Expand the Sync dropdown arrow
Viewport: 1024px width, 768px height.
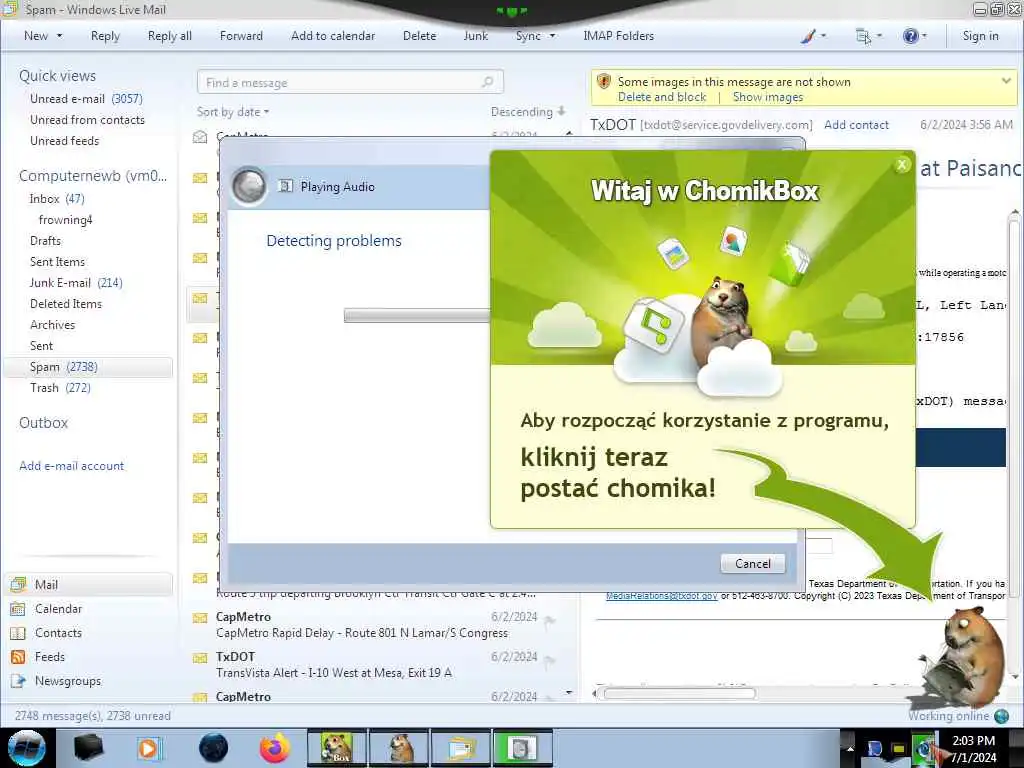552,36
